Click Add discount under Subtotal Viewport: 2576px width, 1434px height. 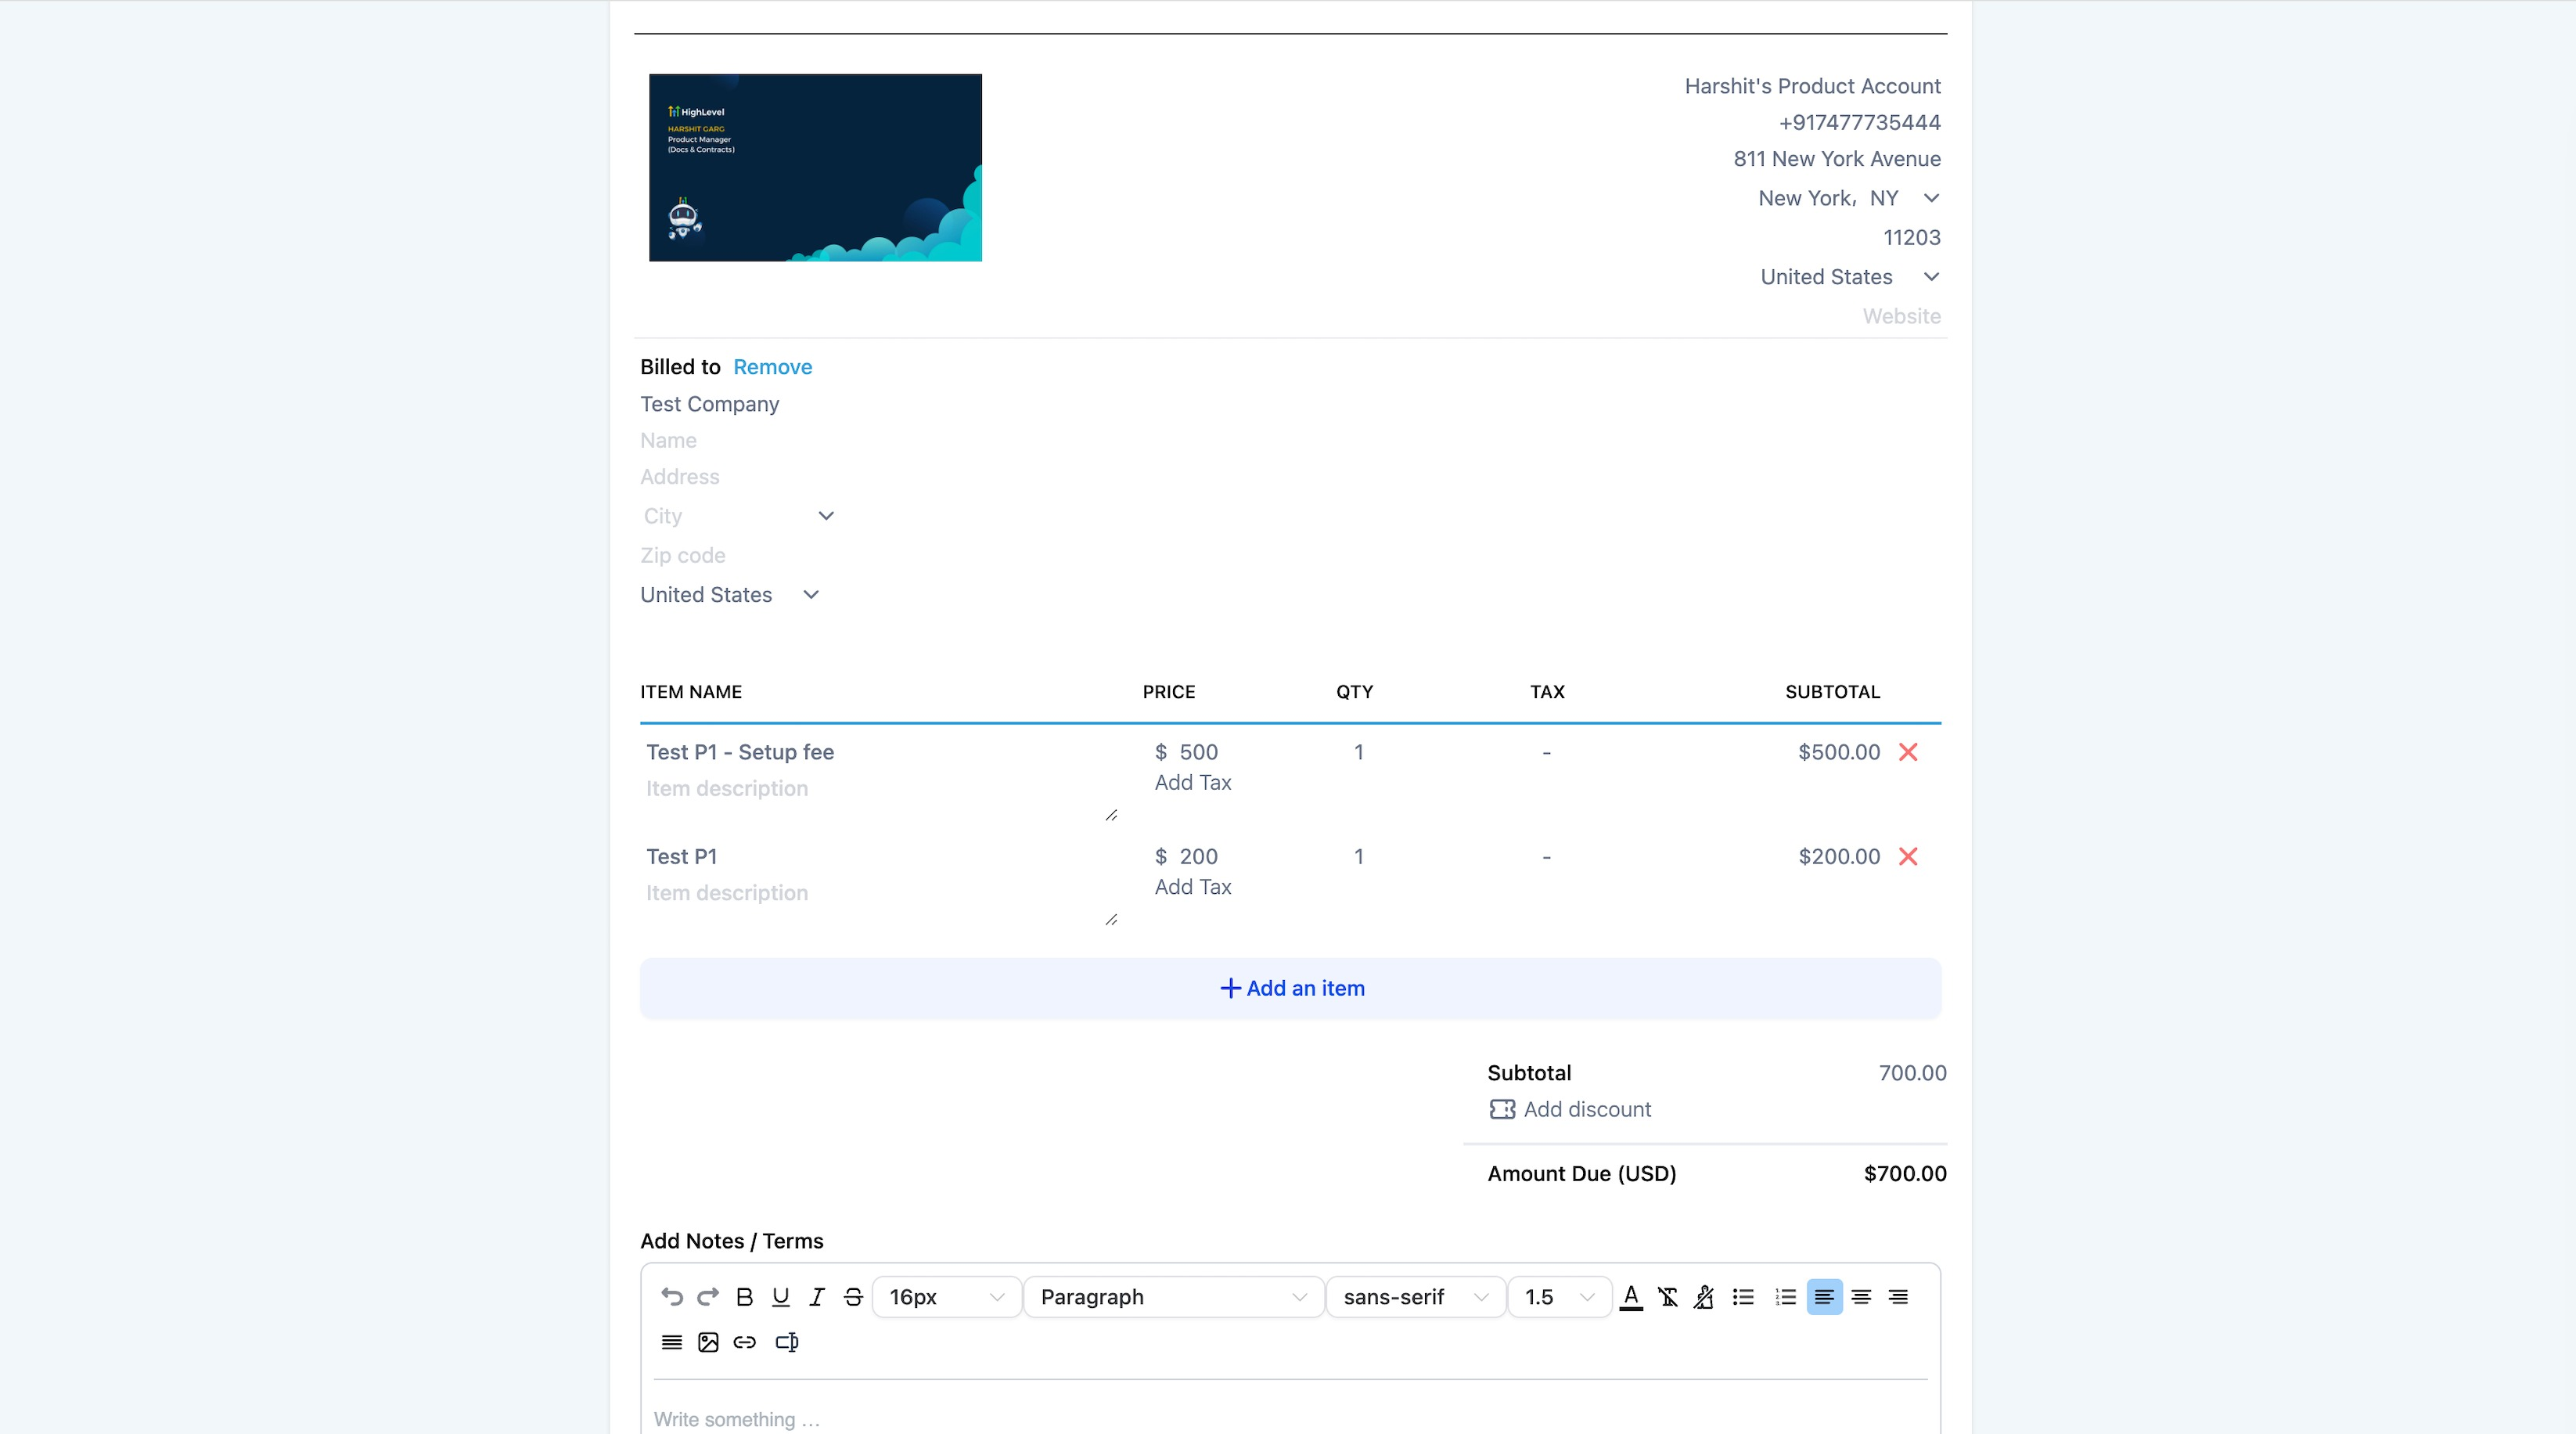(1586, 1109)
